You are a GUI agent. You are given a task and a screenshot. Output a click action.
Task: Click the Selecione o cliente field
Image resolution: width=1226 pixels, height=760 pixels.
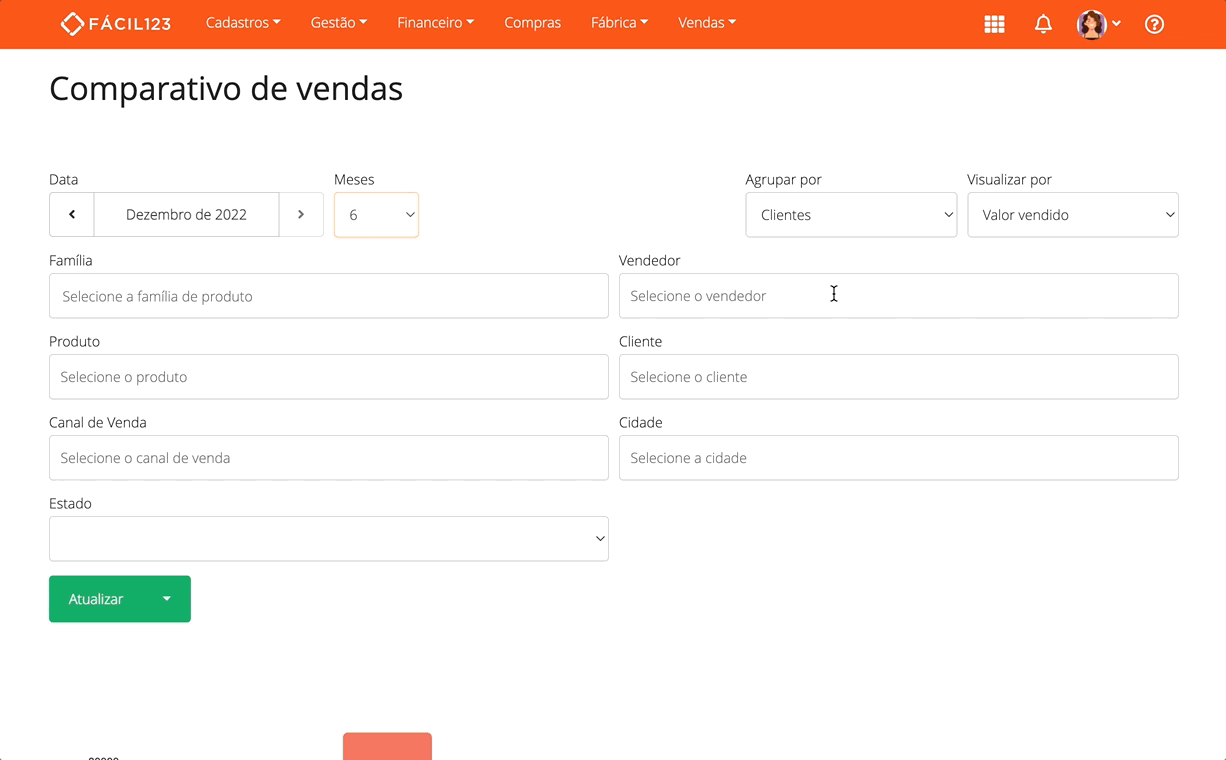pos(898,376)
